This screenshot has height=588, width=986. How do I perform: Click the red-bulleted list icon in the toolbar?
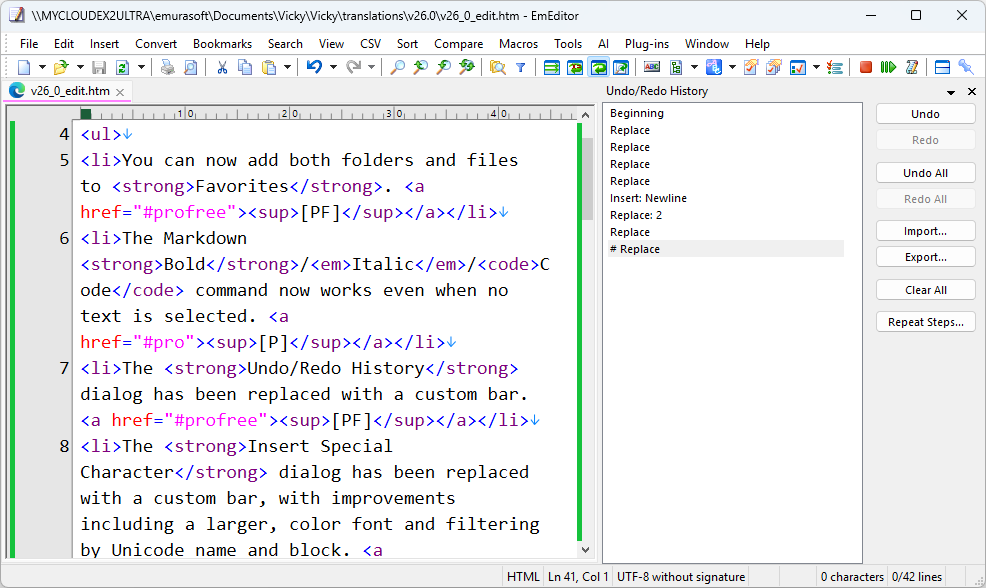pos(835,67)
